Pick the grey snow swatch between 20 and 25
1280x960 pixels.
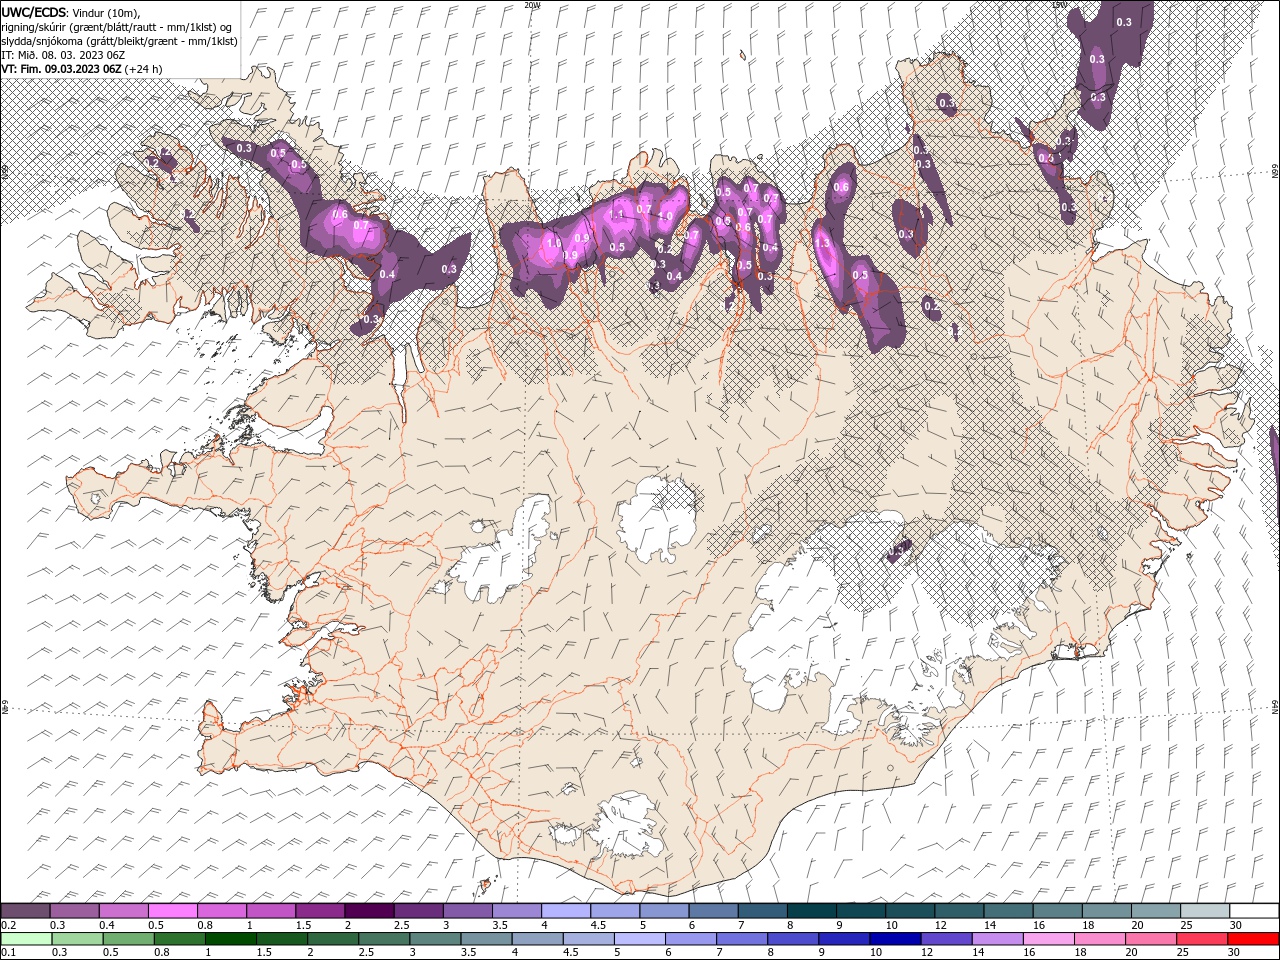click(x=1155, y=911)
